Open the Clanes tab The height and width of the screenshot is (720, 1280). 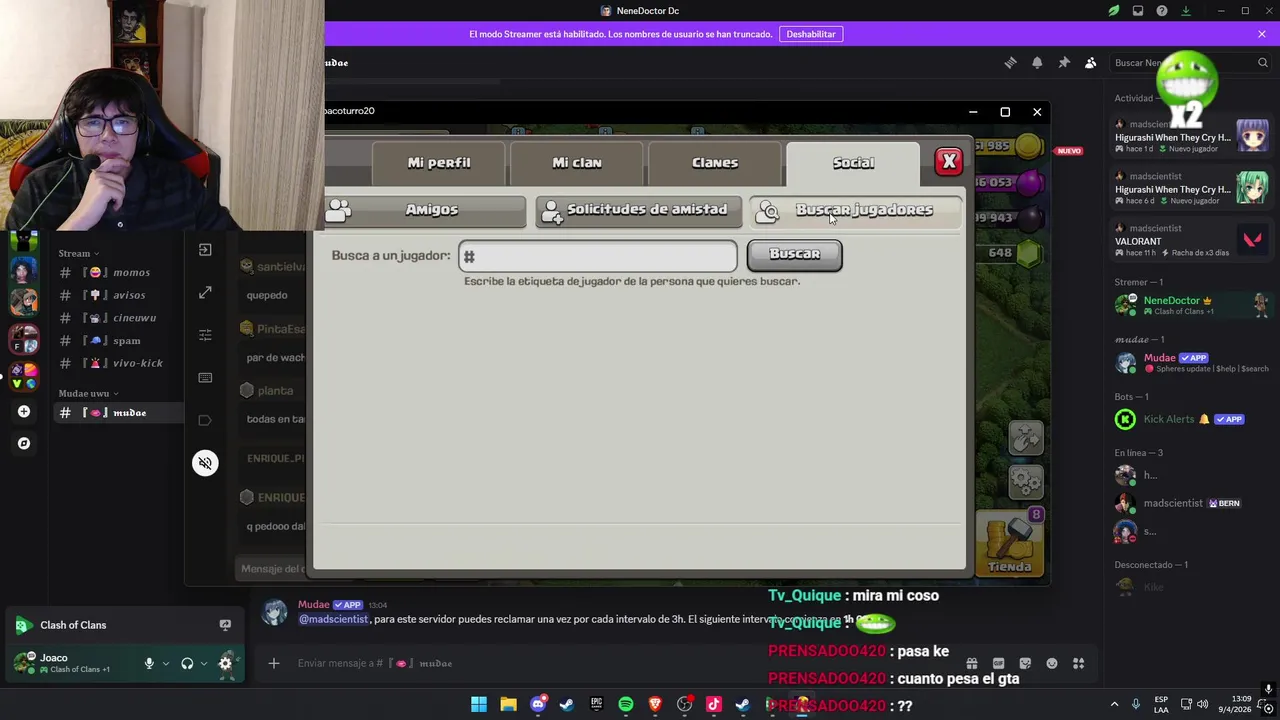pyautogui.click(x=715, y=163)
